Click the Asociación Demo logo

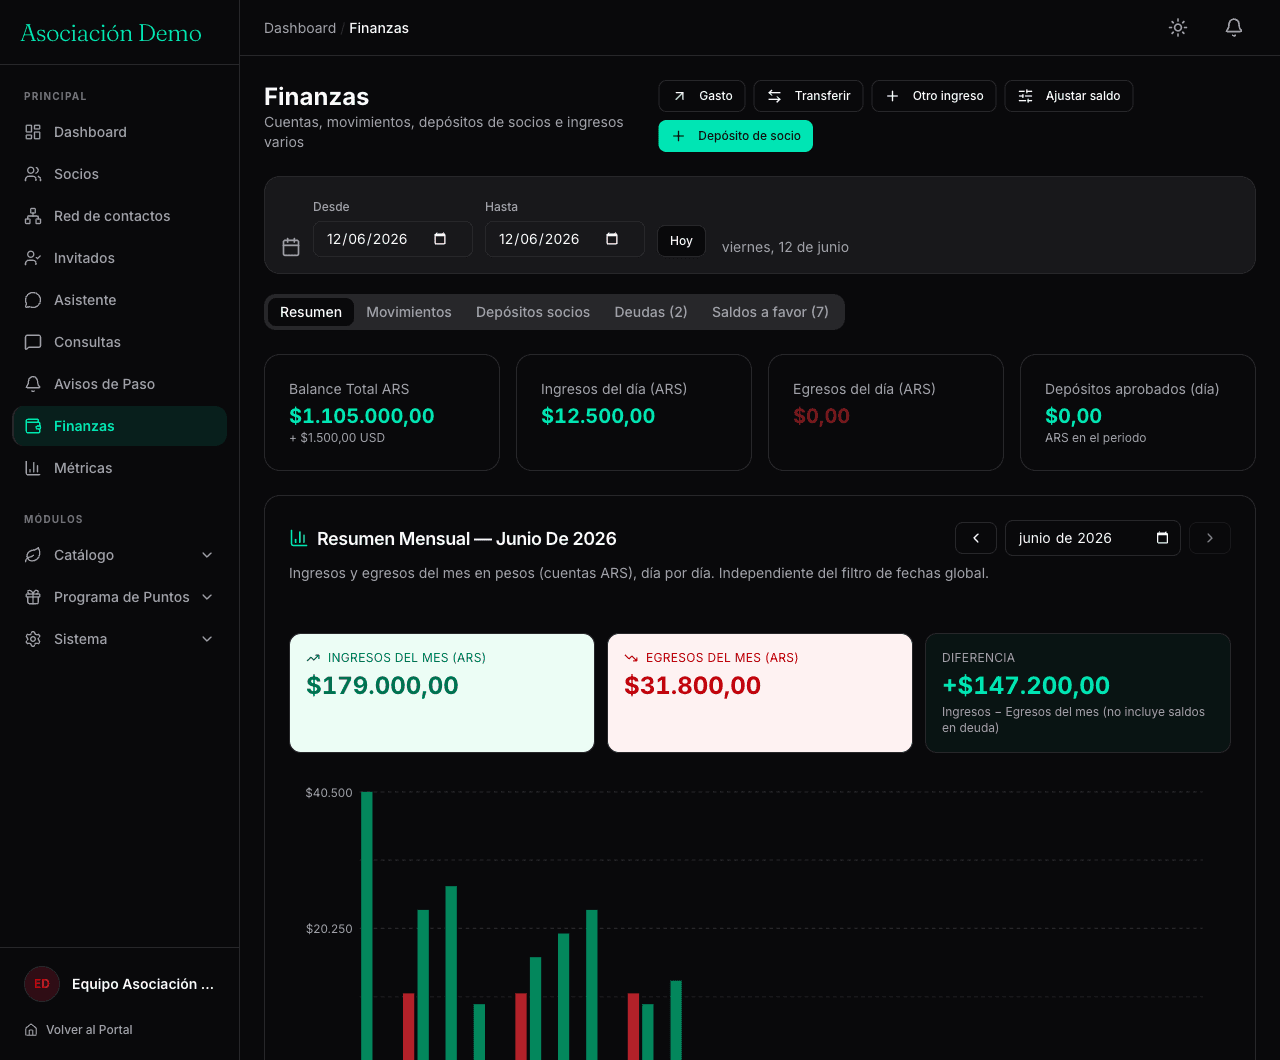111,33
